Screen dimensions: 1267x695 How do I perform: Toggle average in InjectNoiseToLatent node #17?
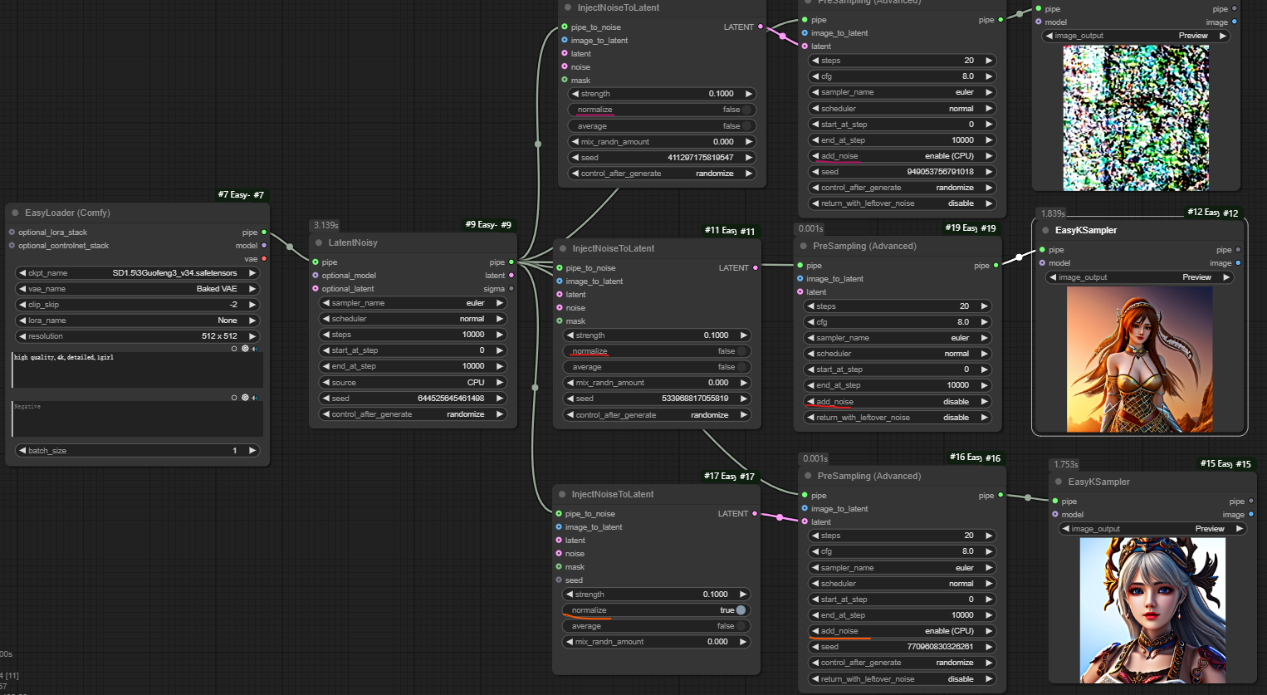[x=740, y=626]
